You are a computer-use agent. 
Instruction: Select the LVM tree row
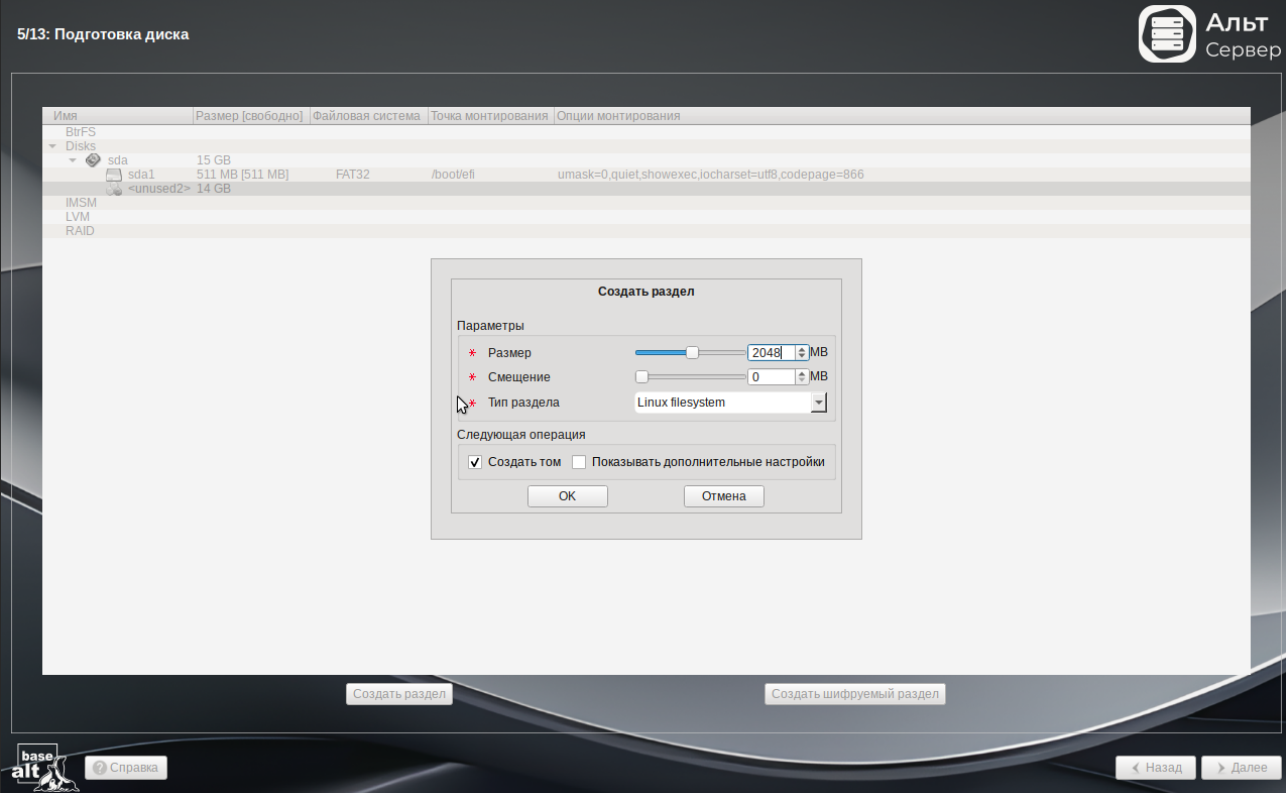pos(646,216)
